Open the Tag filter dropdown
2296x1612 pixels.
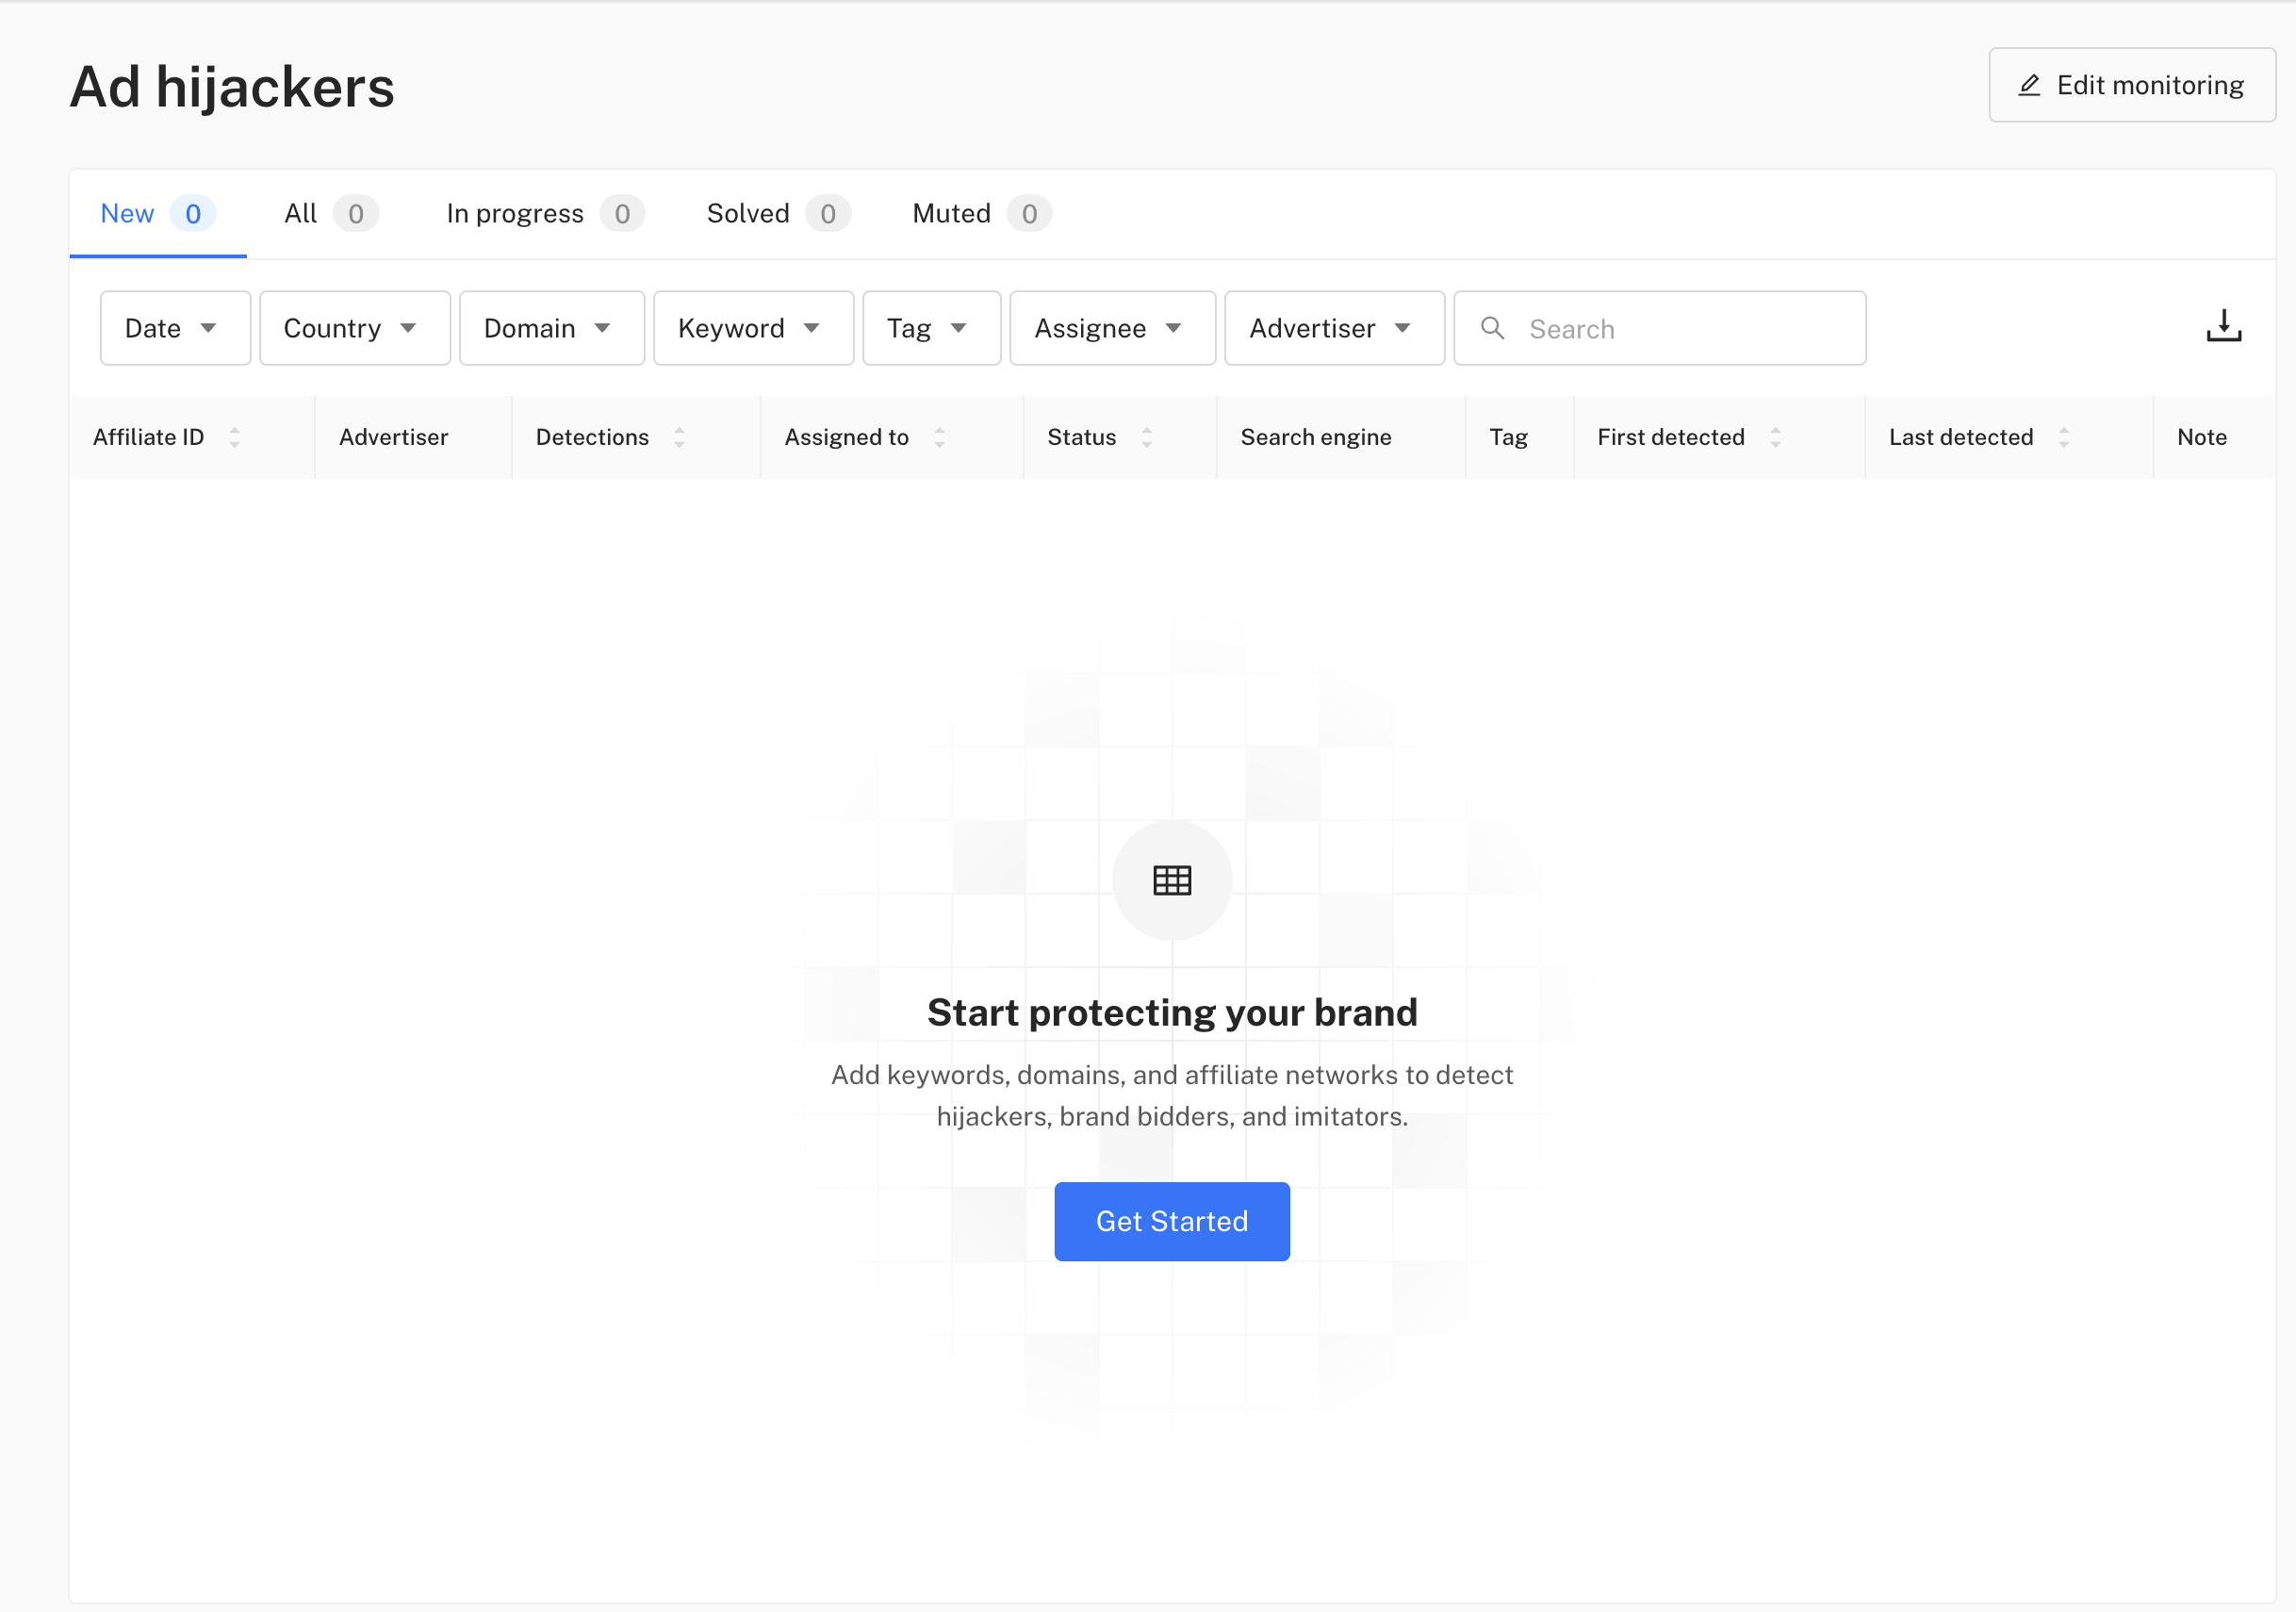931,328
